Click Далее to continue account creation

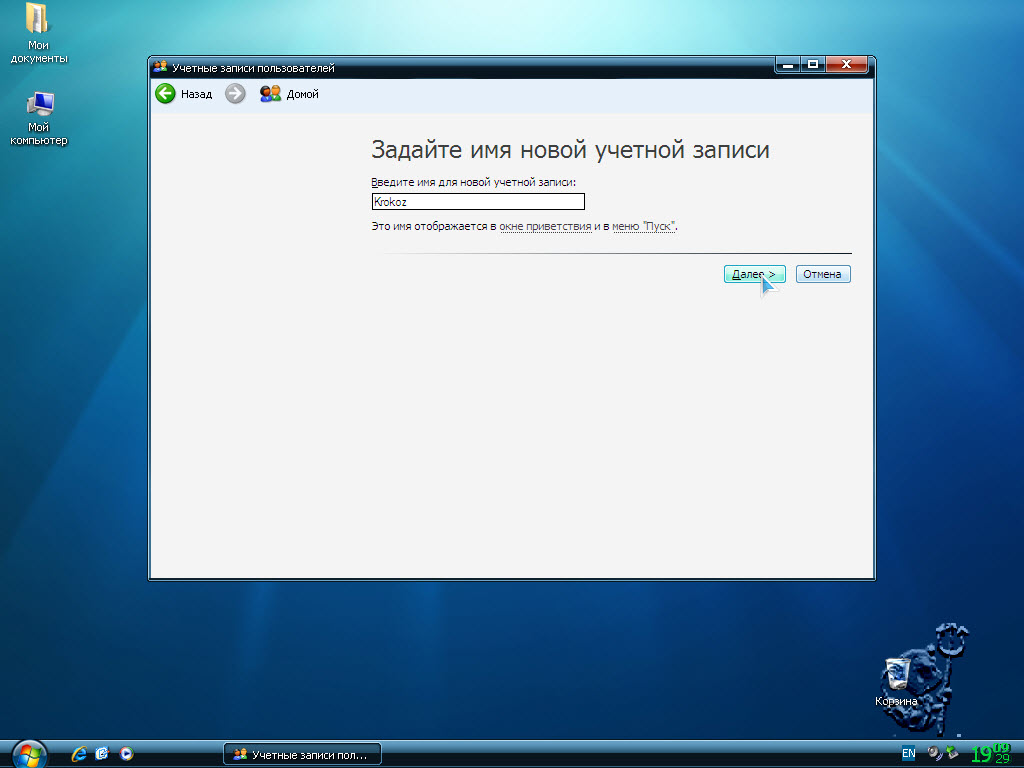pyautogui.click(x=754, y=274)
